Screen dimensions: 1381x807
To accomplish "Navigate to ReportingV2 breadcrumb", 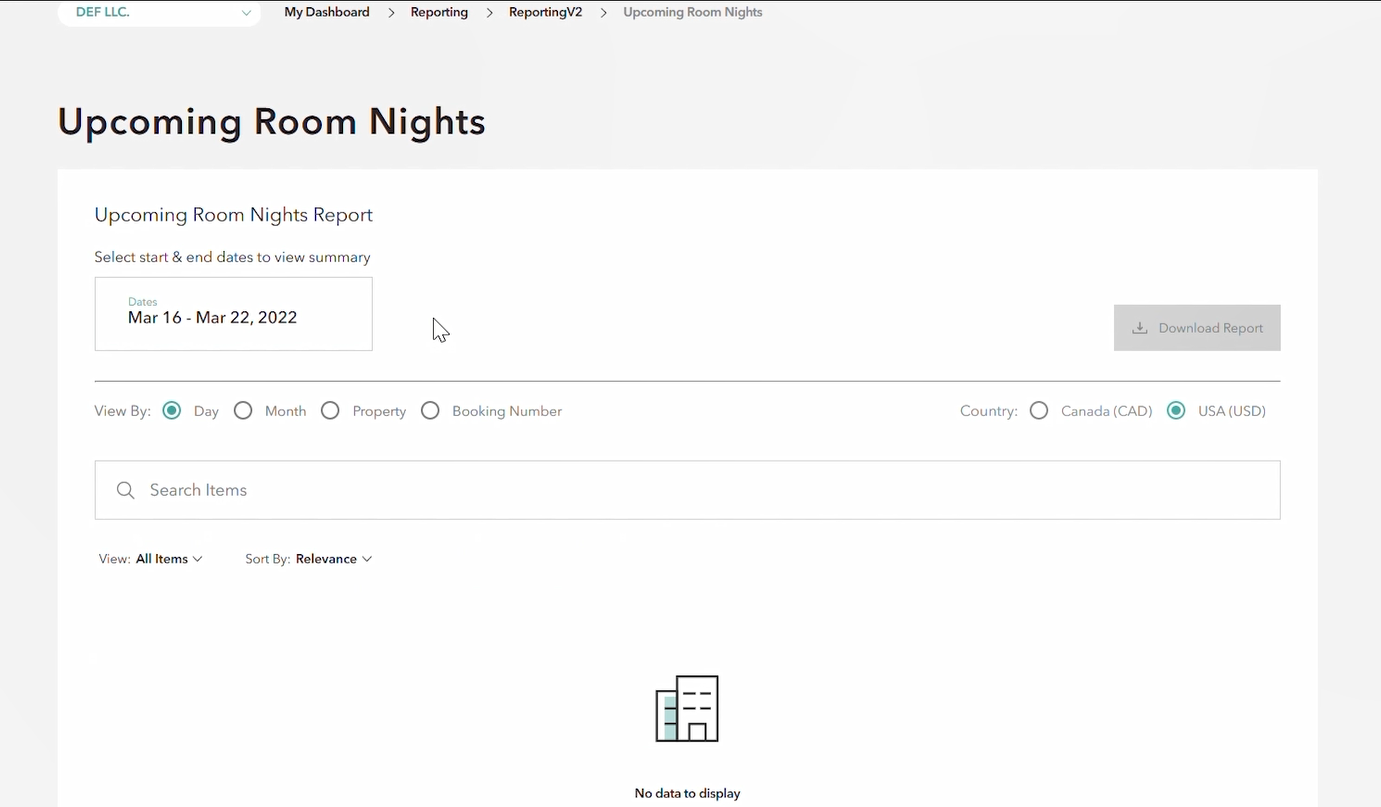I will click(545, 13).
